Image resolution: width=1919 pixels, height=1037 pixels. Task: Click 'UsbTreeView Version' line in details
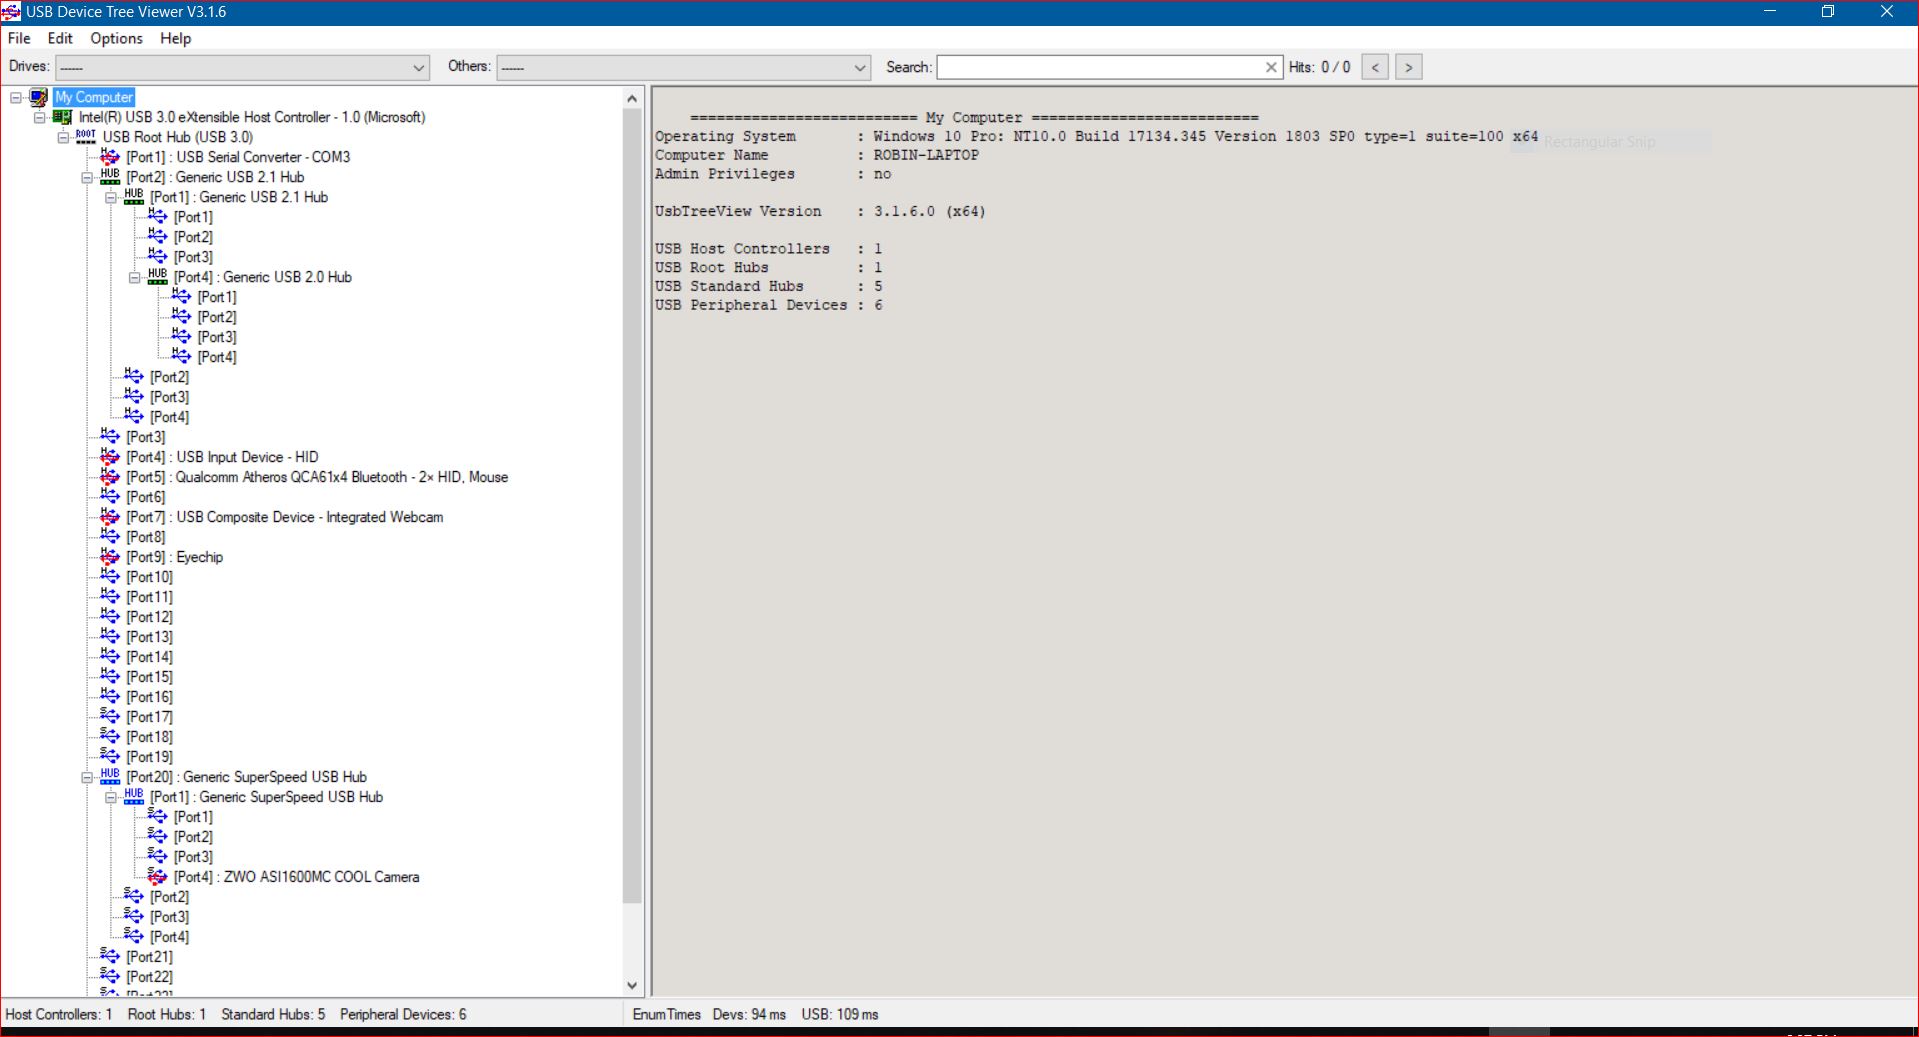[820, 211]
